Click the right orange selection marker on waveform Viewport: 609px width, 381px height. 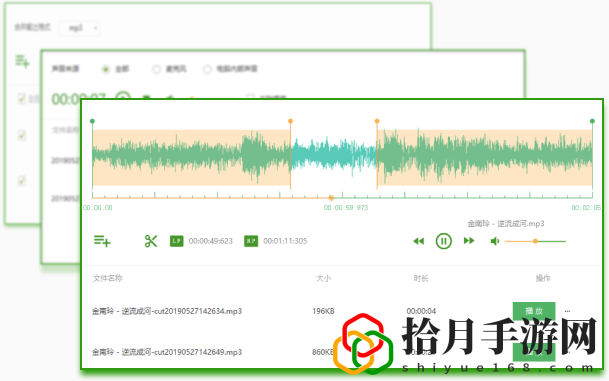coord(377,121)
